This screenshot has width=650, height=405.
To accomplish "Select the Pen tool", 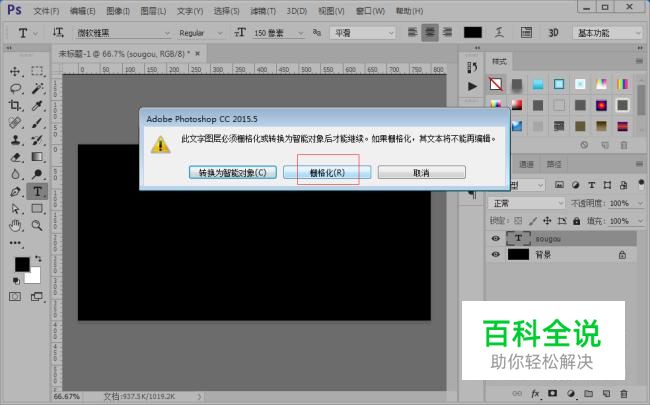I will click(15, 192).
